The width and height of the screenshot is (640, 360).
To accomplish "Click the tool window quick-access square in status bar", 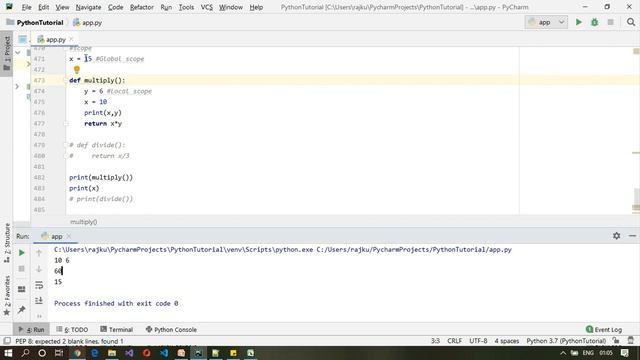I will coord(7,341).
